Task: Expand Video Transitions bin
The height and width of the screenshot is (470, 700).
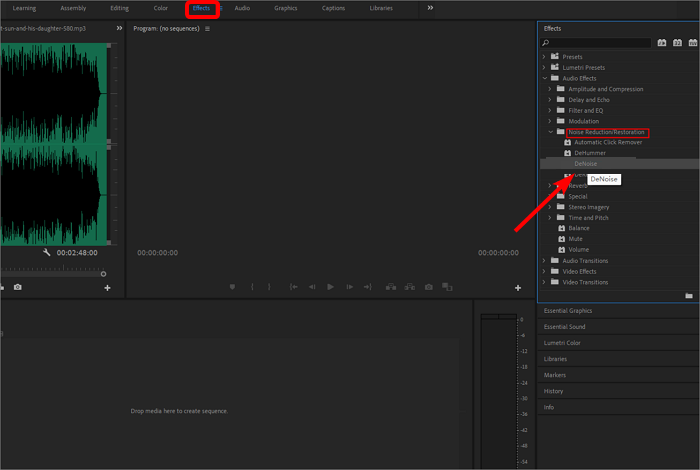Action: coord(544,282)
